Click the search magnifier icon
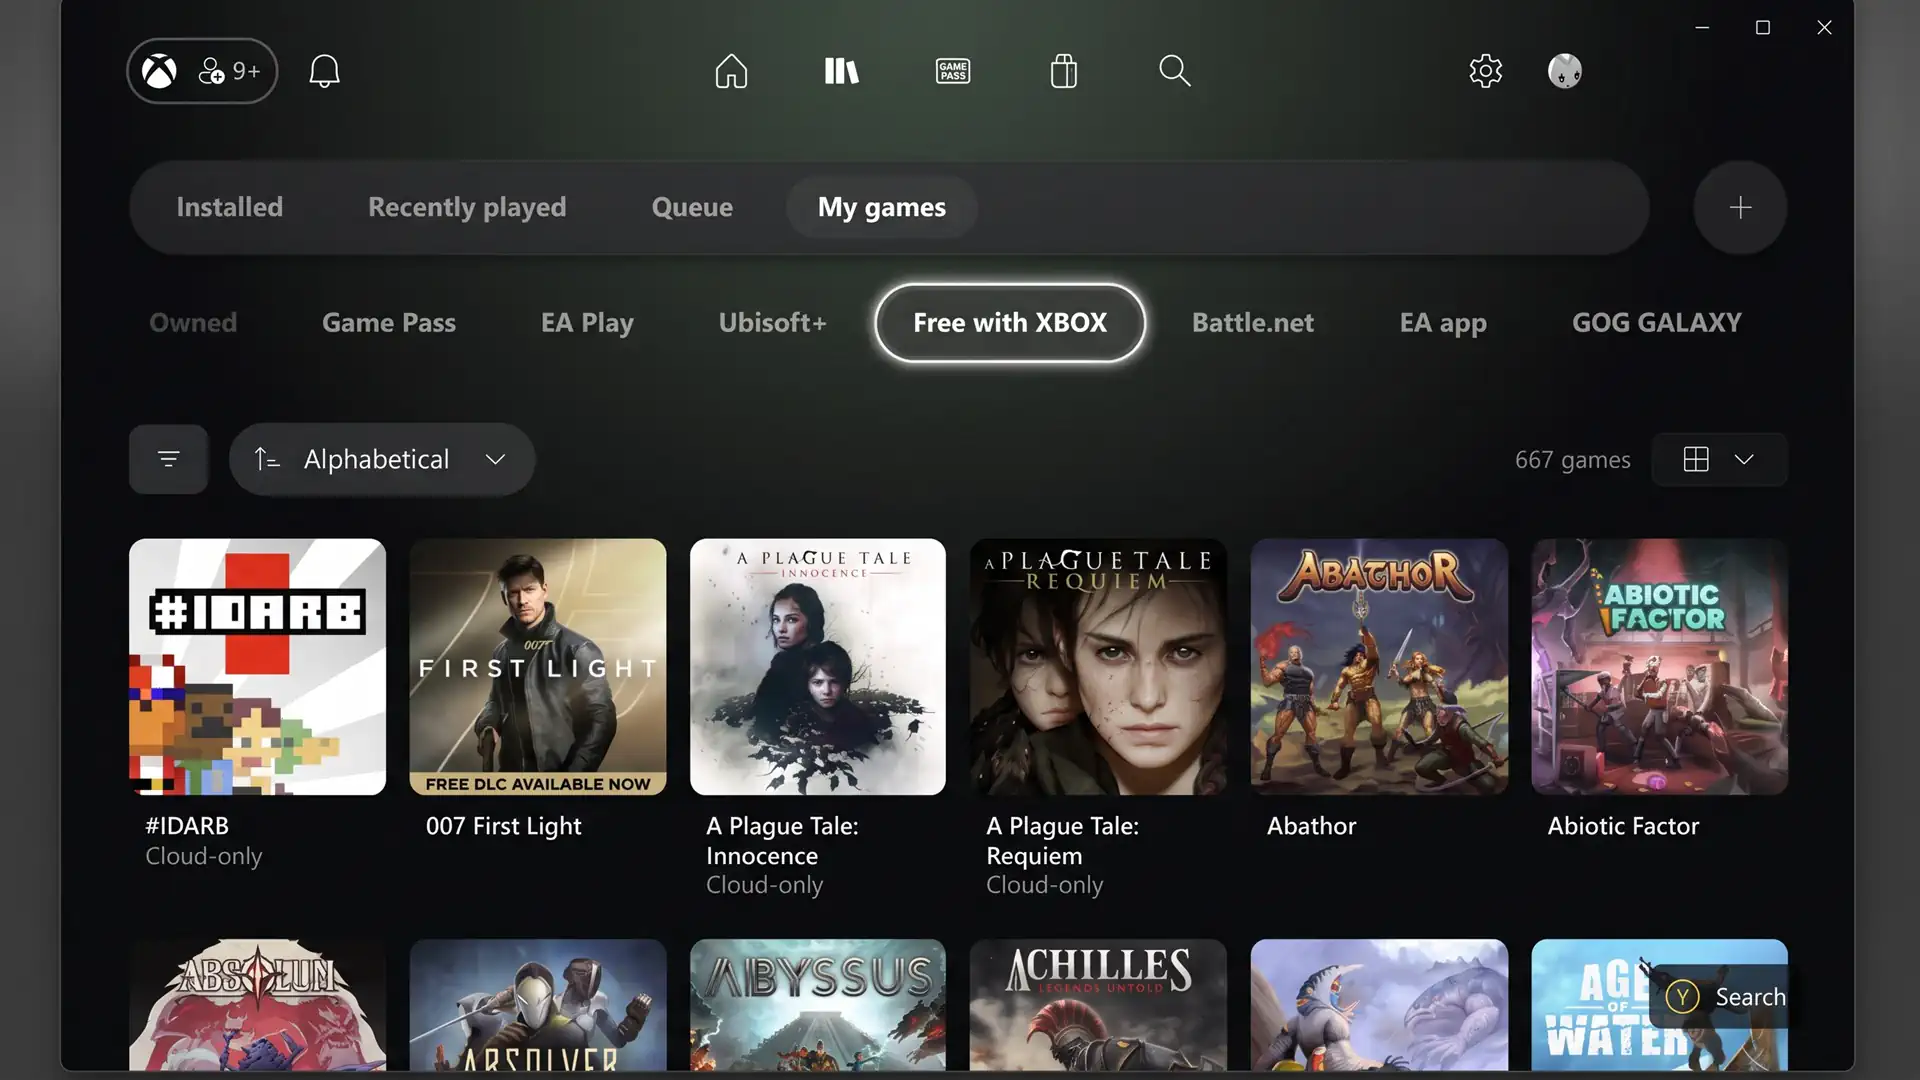Screen dimensions: 1920x1080 1174,71
